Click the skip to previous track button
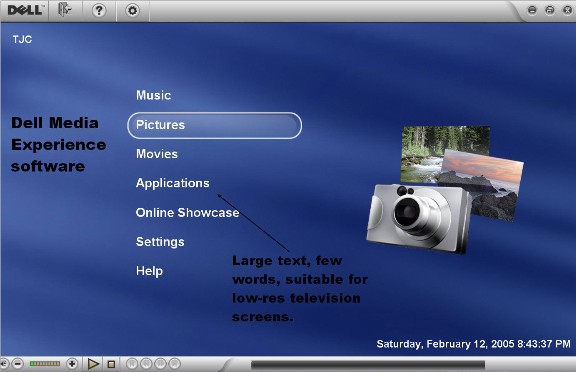Screen dimensions: 576x372 132,364
